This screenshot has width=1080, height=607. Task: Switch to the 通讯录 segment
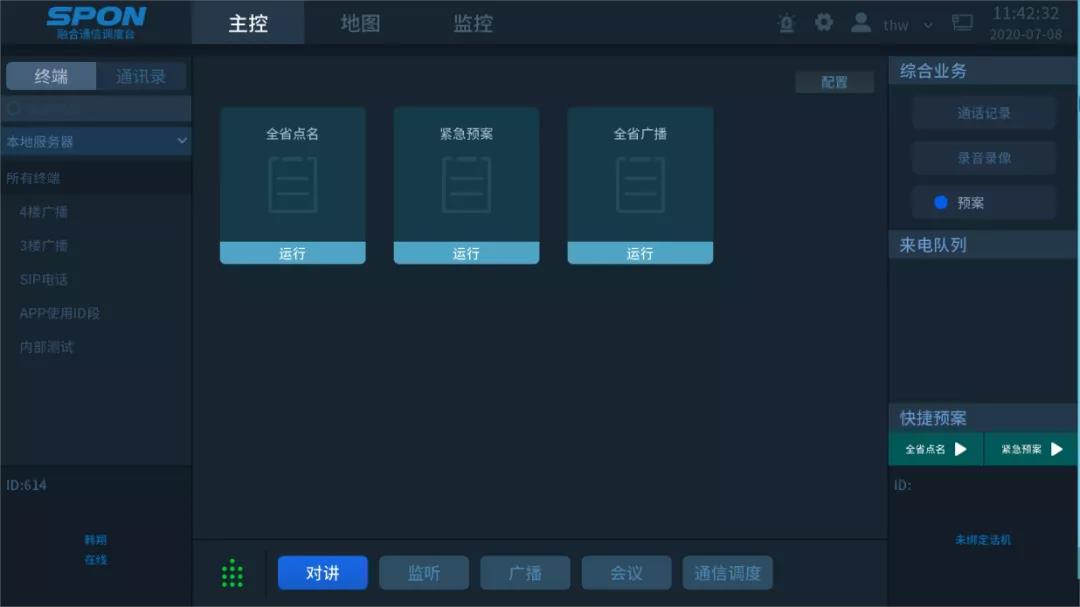point(141,76)
